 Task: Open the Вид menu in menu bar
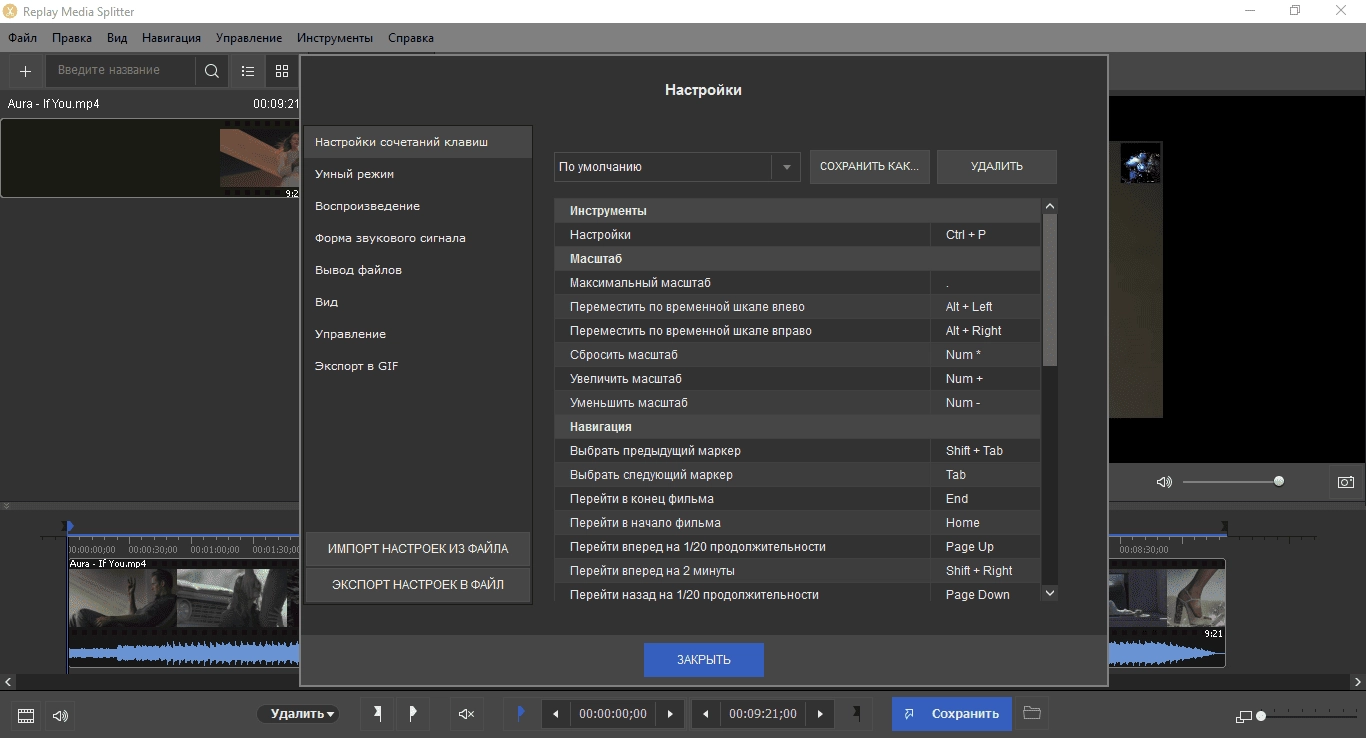(117, 38)
